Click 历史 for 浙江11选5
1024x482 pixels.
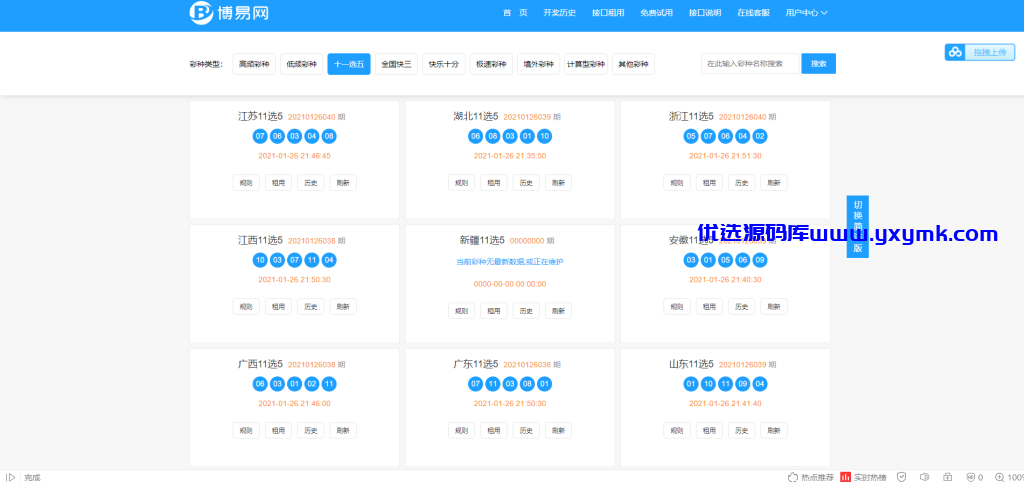click(x=741, y=182)
